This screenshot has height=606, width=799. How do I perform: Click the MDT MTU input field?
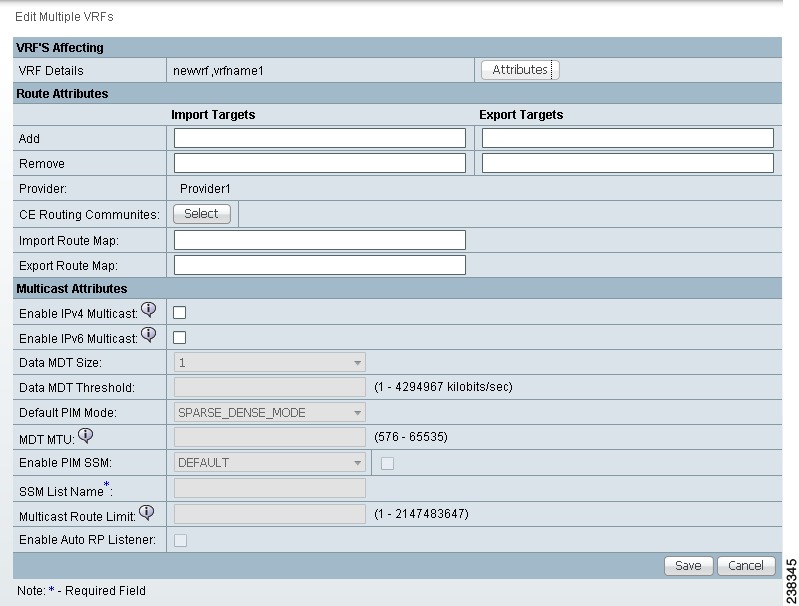point(270,437)
